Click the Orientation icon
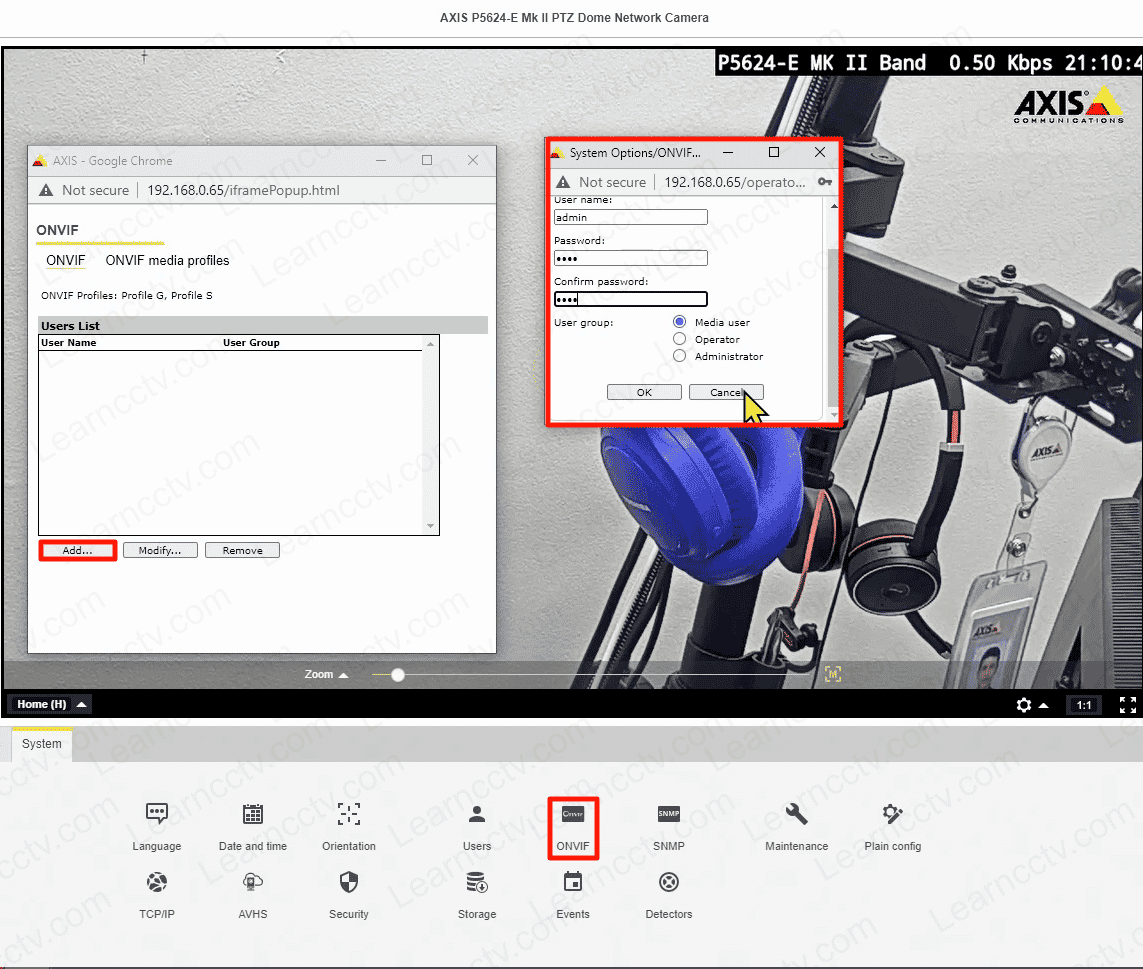Viewport: 1143px width, 969px height. [x=348, y=814]
